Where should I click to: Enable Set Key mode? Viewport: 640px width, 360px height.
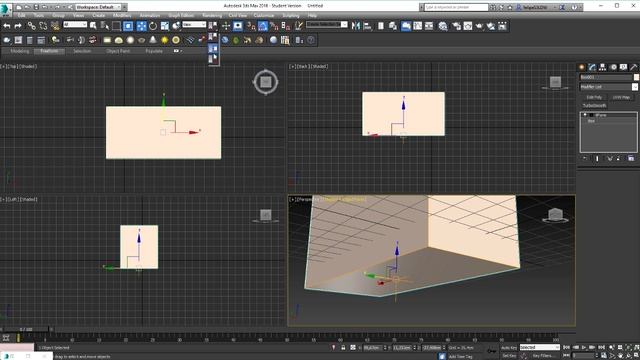[x=509, y=356]
